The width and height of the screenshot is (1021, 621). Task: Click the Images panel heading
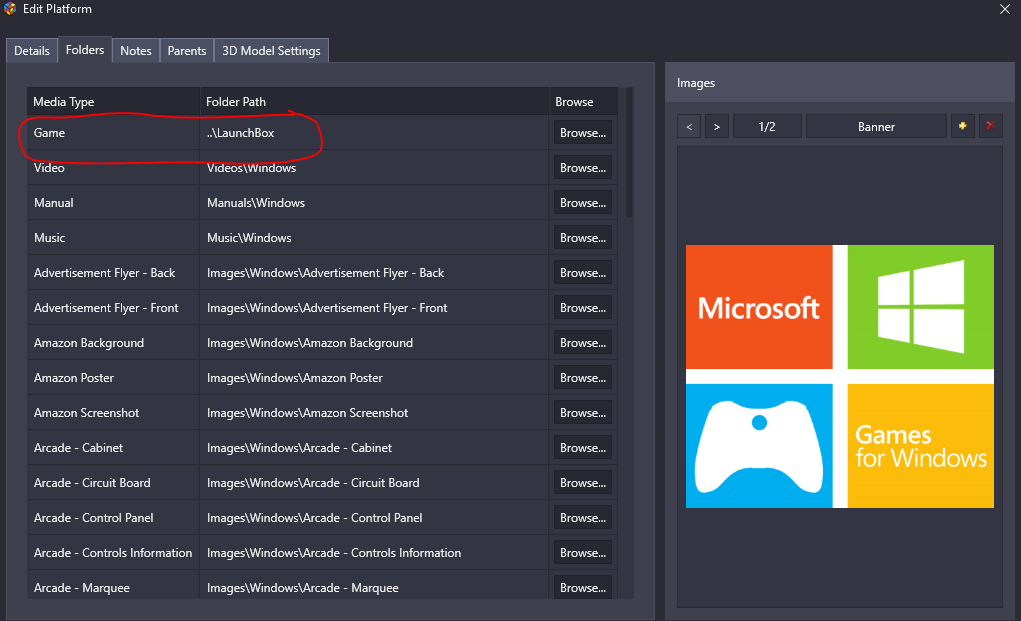[x=695, y=83]
